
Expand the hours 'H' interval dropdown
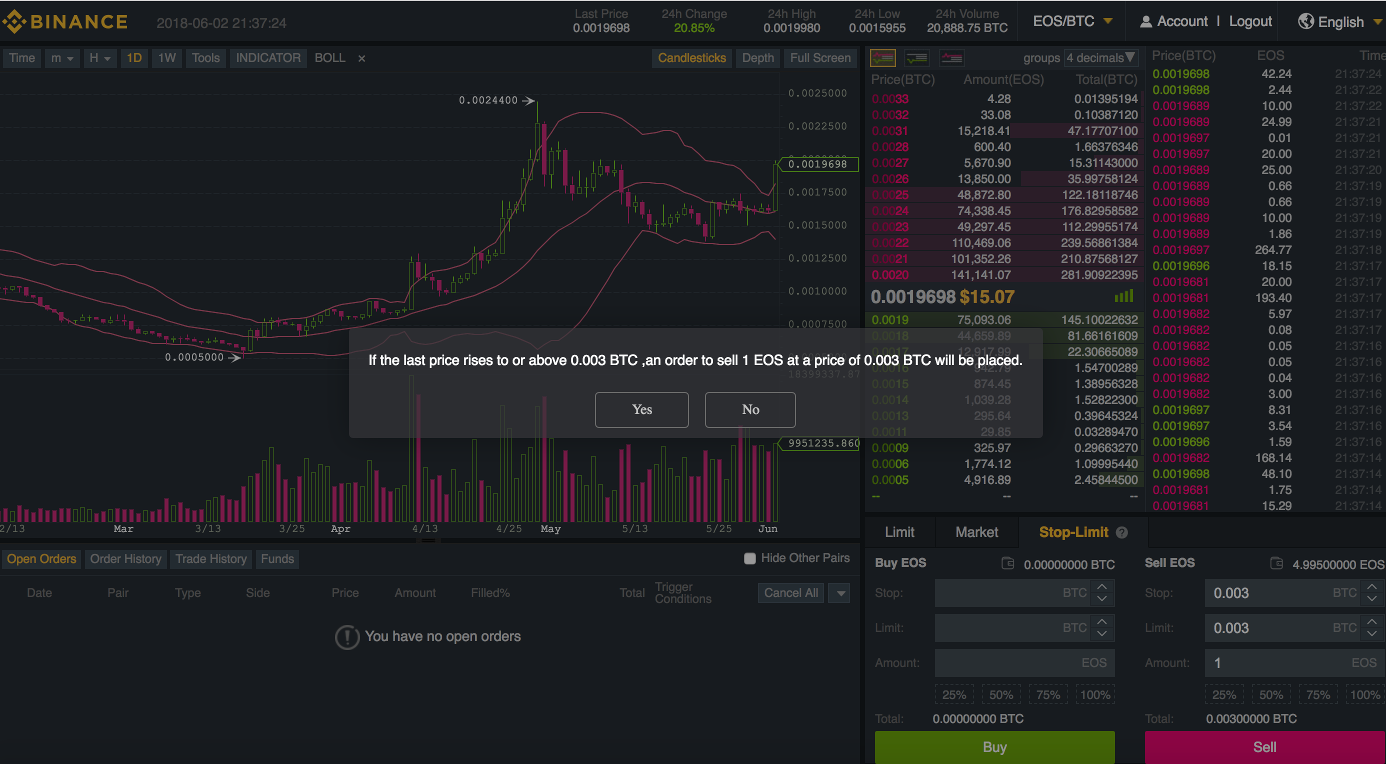[100, 58]
